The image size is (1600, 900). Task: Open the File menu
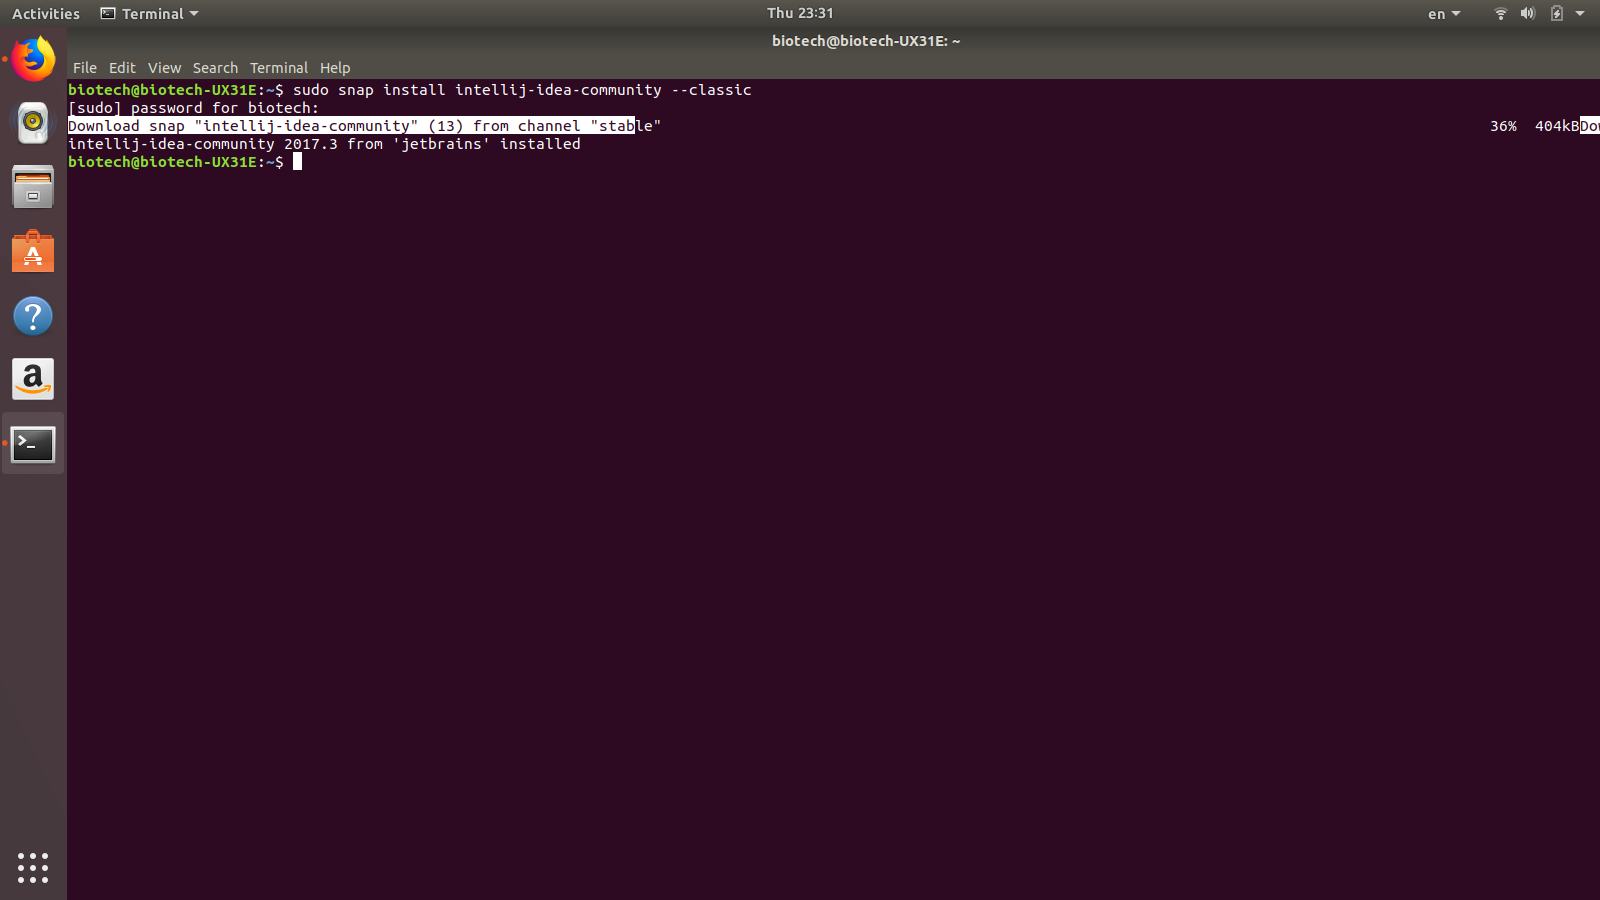[x=85, y=68]
